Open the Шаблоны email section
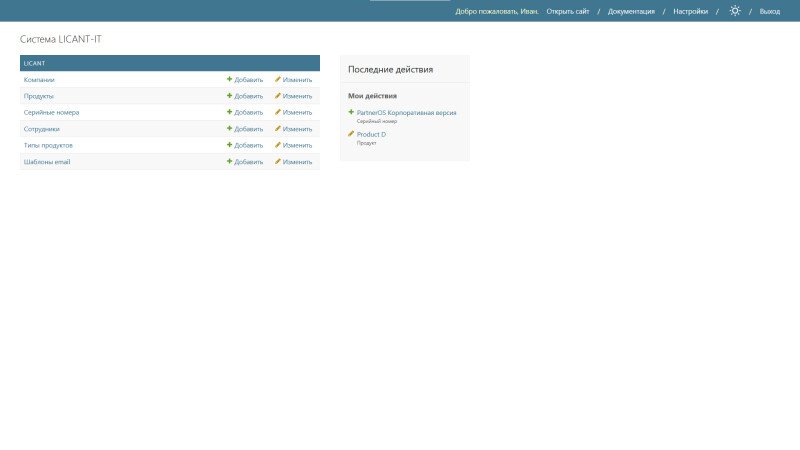The height and width of the screenshot is (450, 800). [x=47, y=161]
